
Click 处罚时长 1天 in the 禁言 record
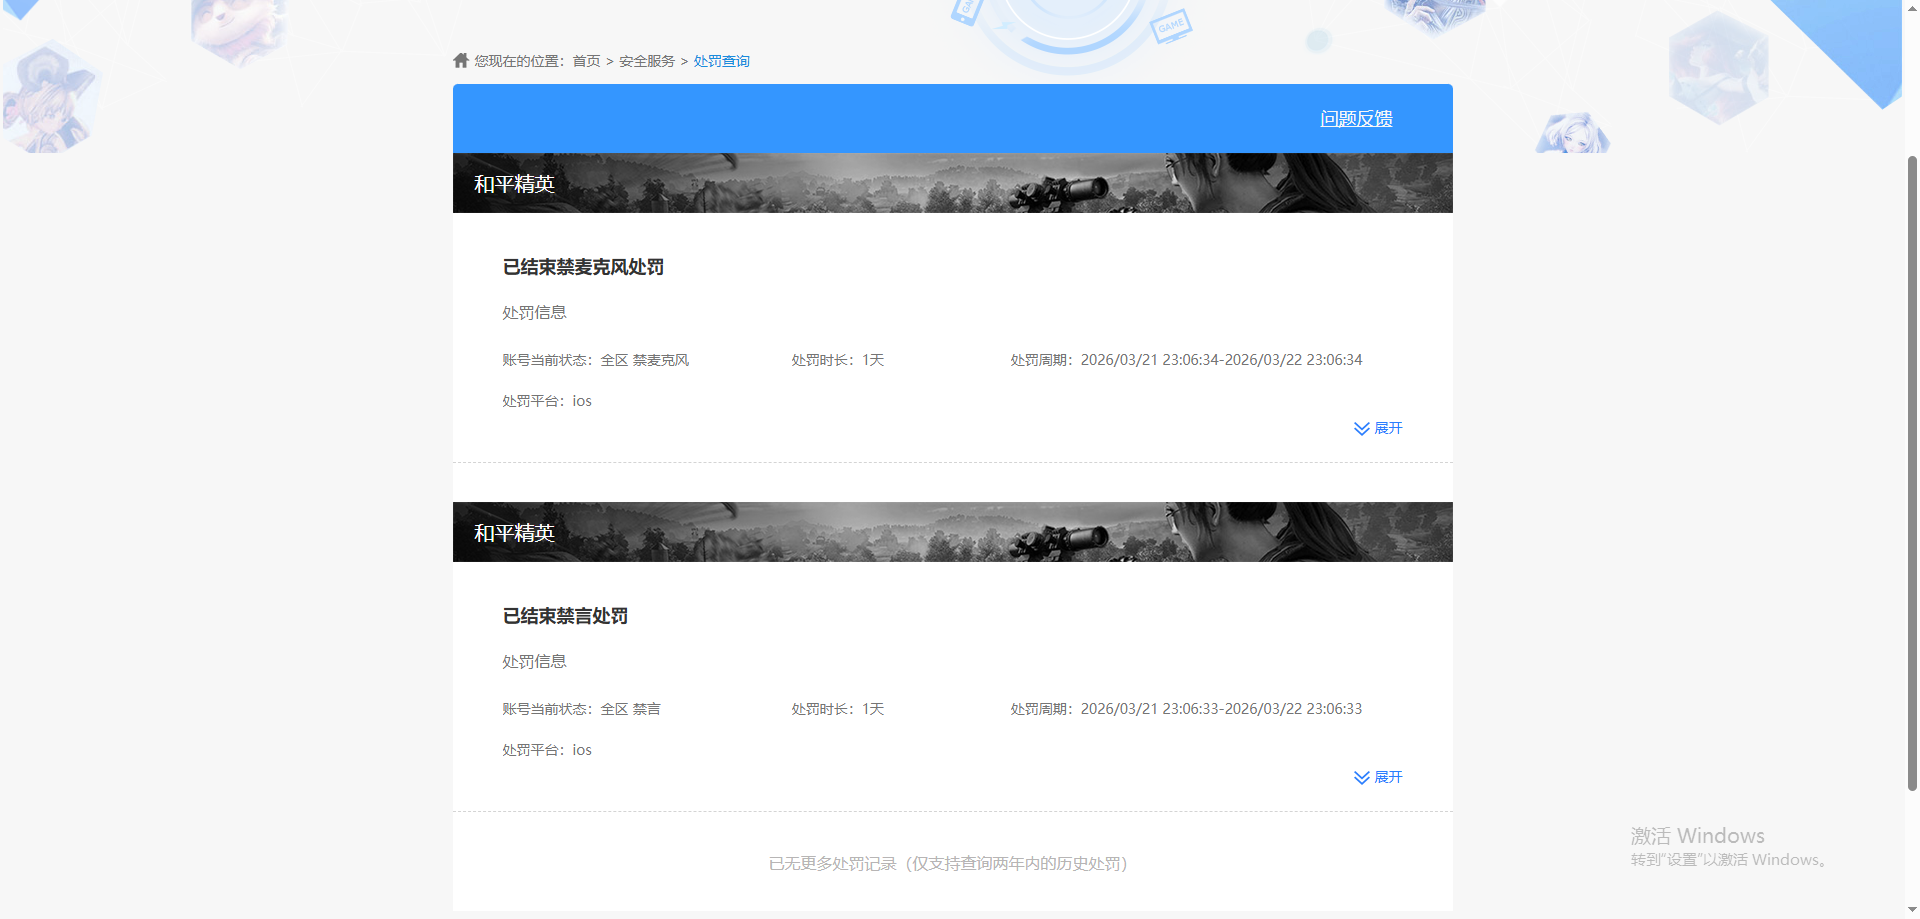point(838,709)
